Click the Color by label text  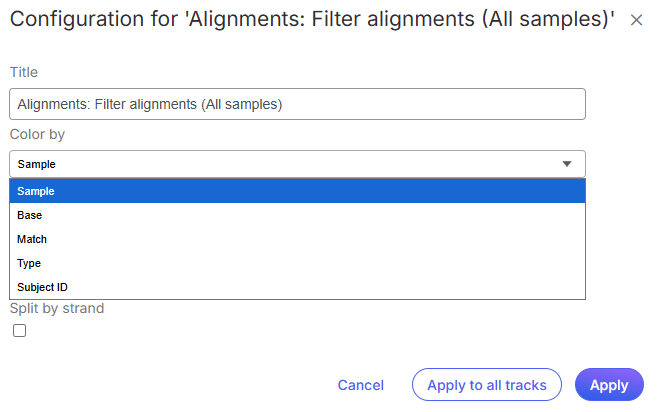[x=37, y=134]
